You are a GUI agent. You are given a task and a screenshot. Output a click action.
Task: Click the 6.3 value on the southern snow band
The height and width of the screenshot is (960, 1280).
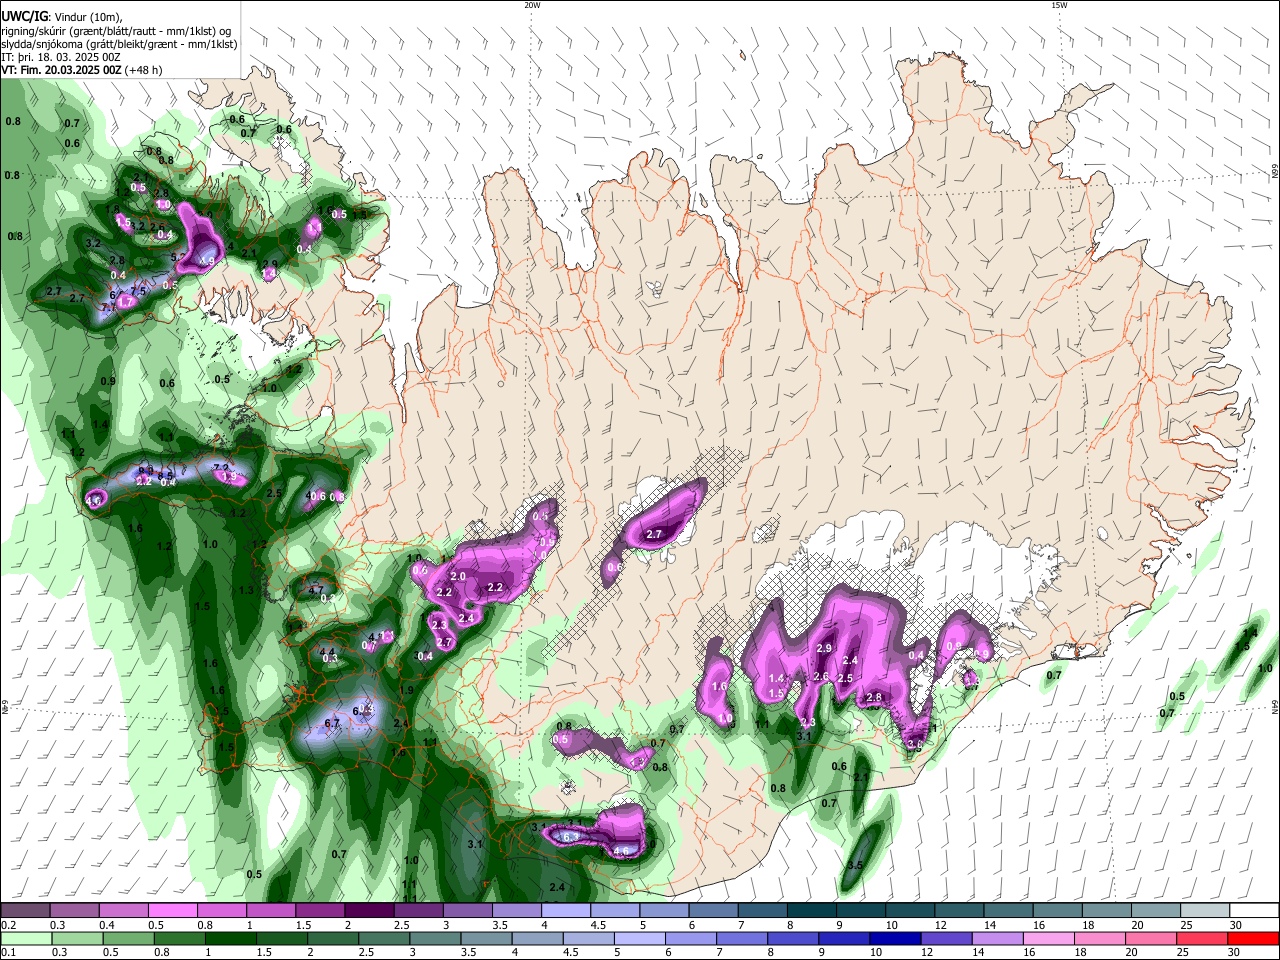coord(572,836)
